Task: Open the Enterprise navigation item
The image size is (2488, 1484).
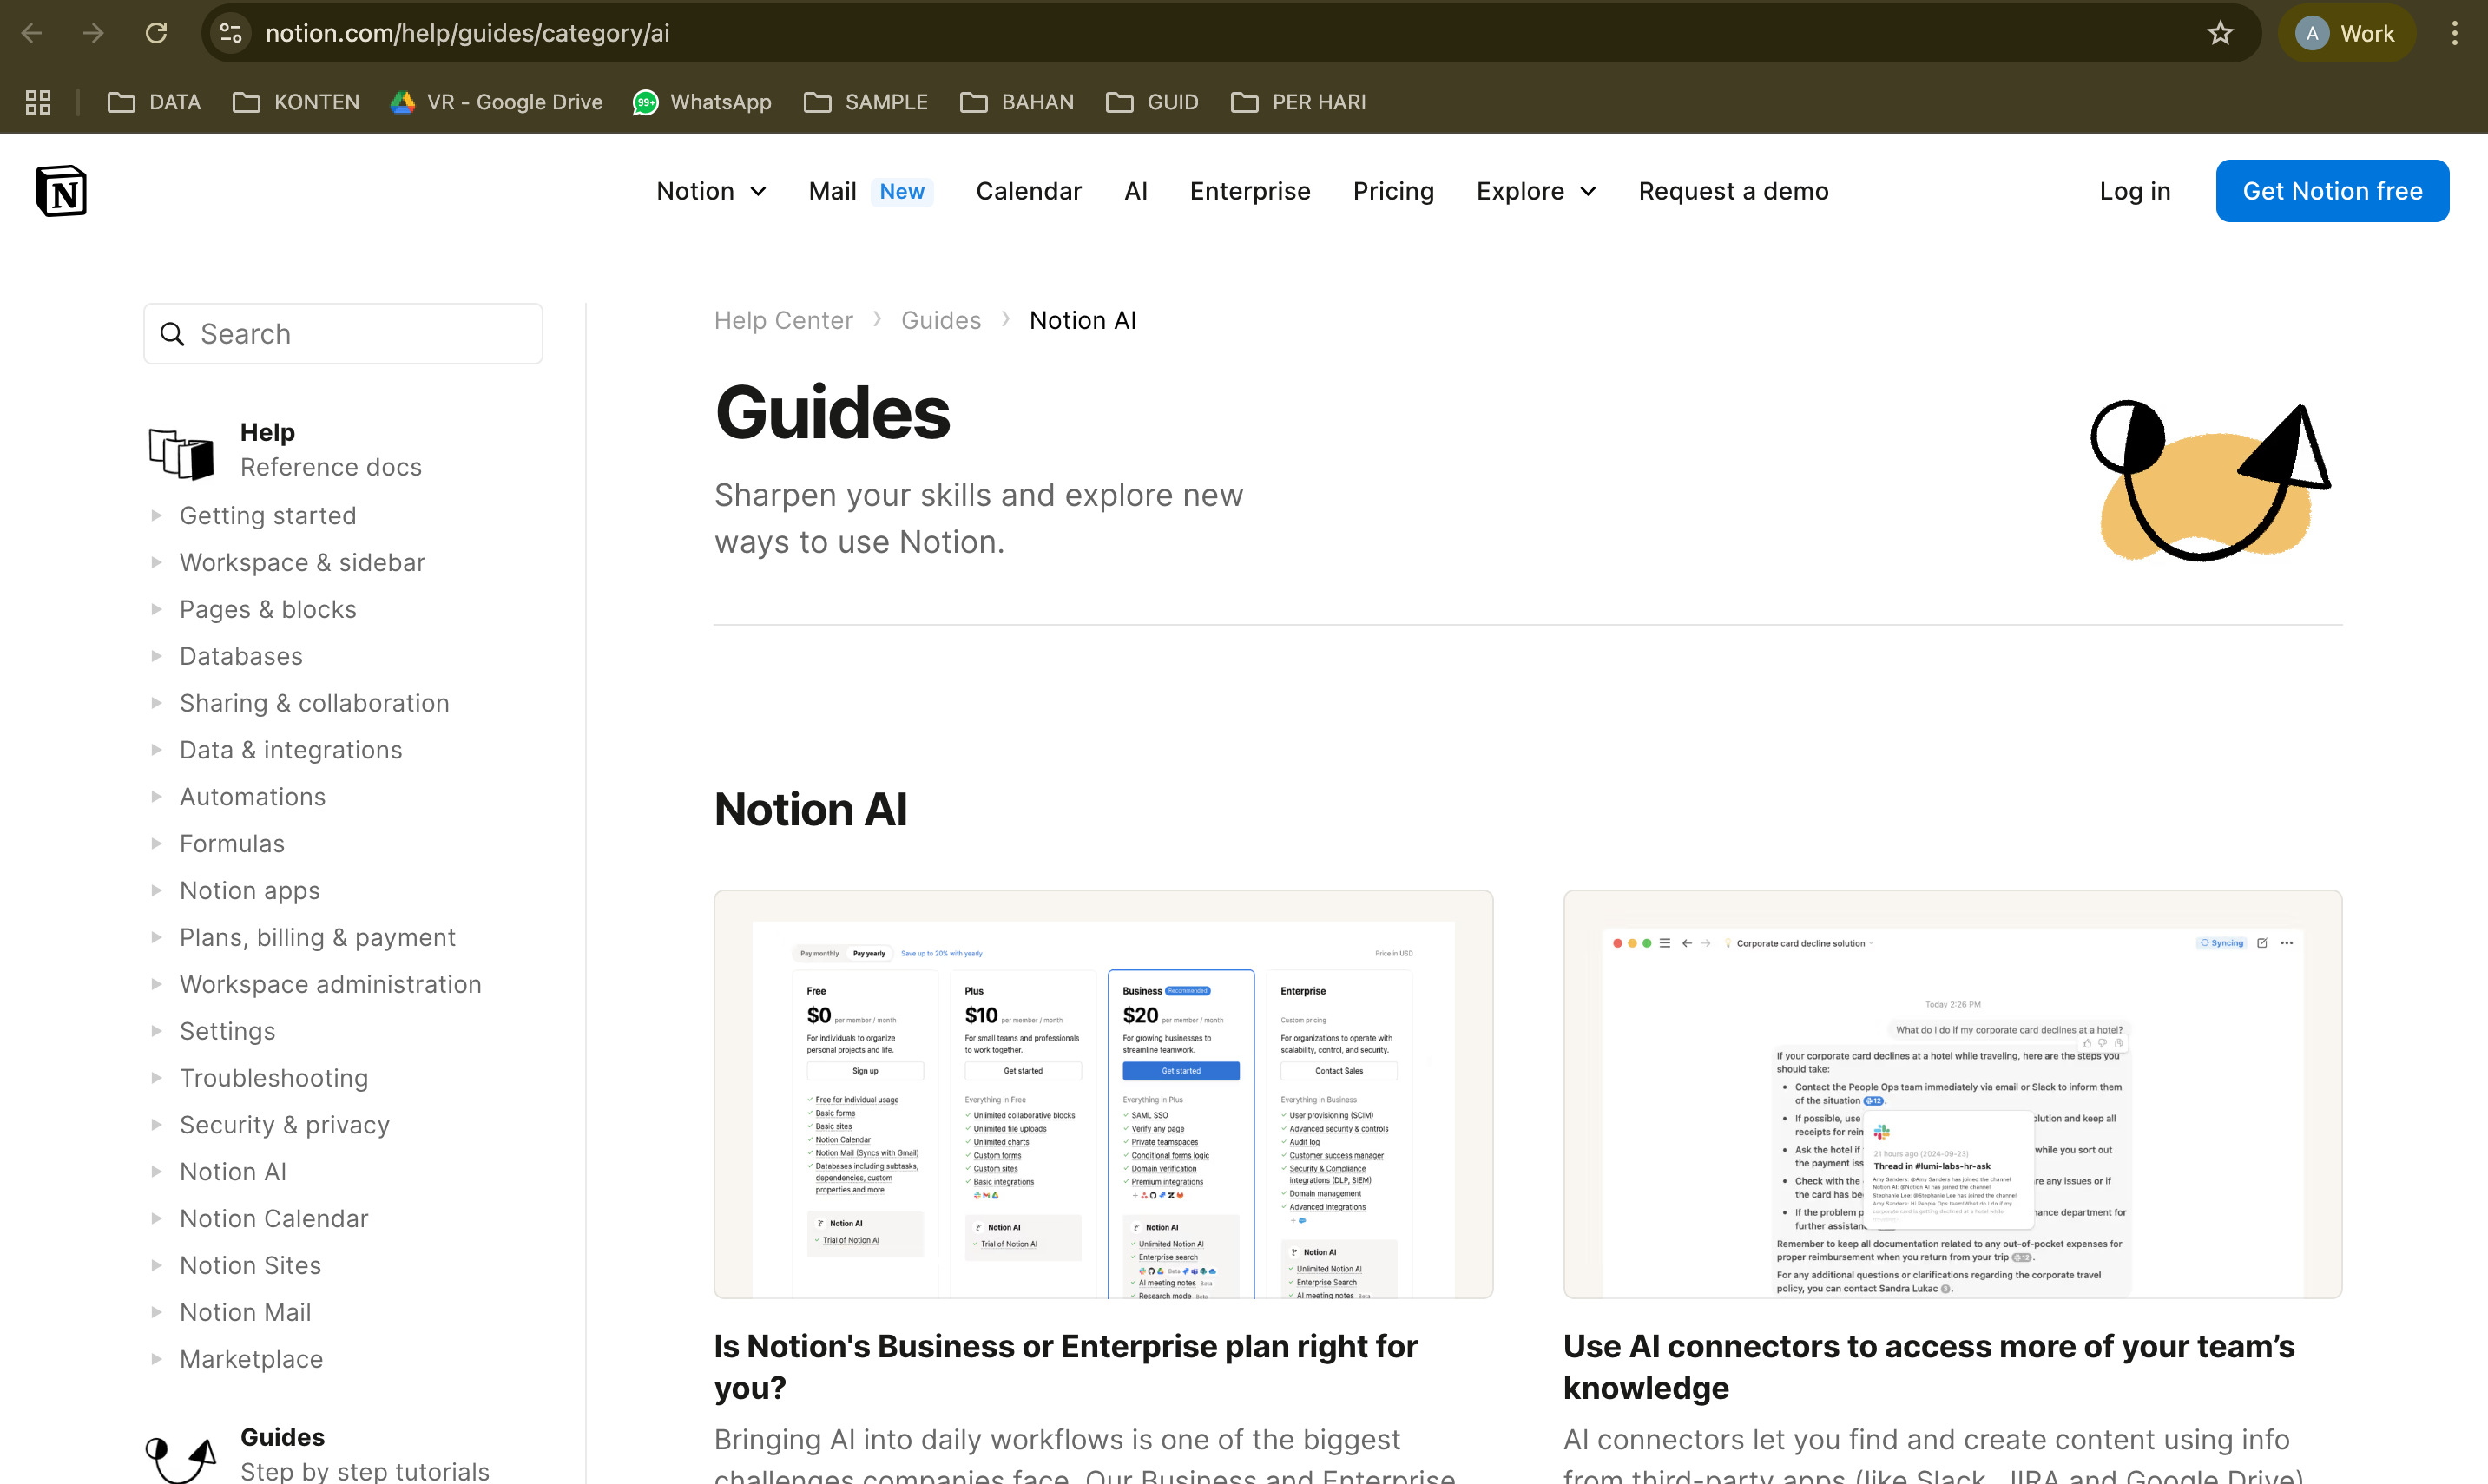Action: tap(1249, 191)
